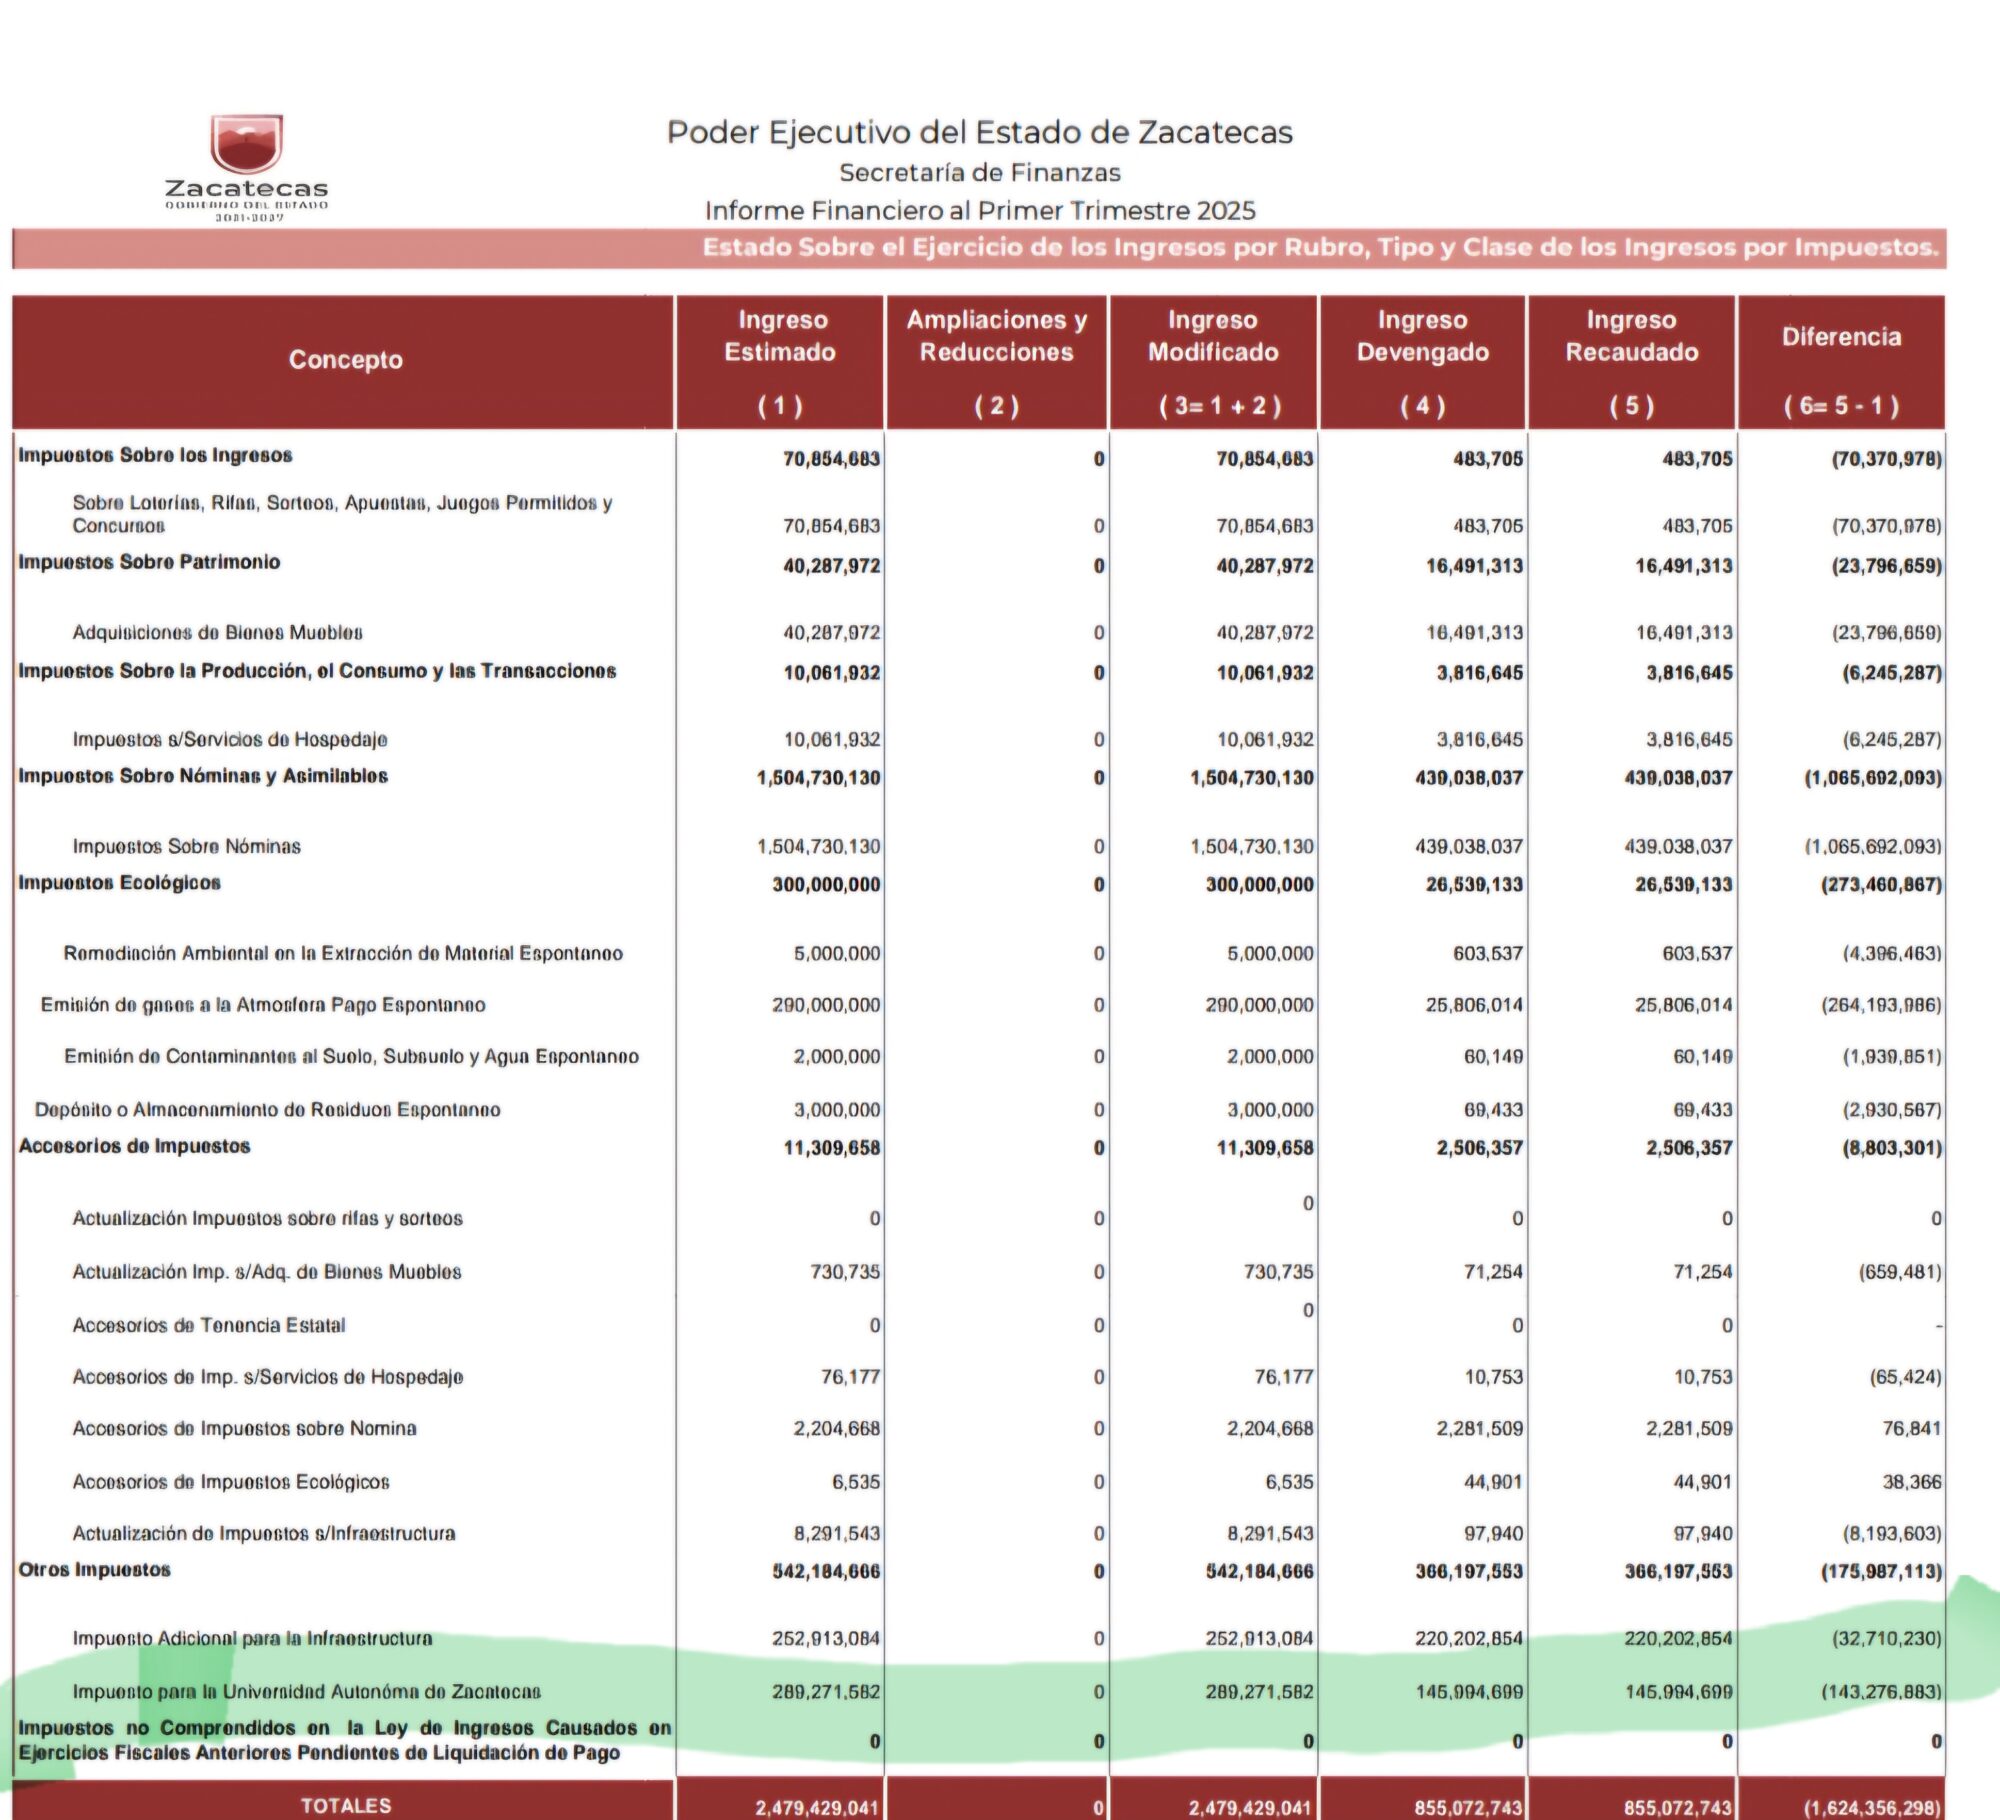Image resolution: width=2000 pixels, height=1820 pixels.
Task: Click total estimated value 2,479,429,041 under Ingreso Estimado
Action: [817, 1808]
